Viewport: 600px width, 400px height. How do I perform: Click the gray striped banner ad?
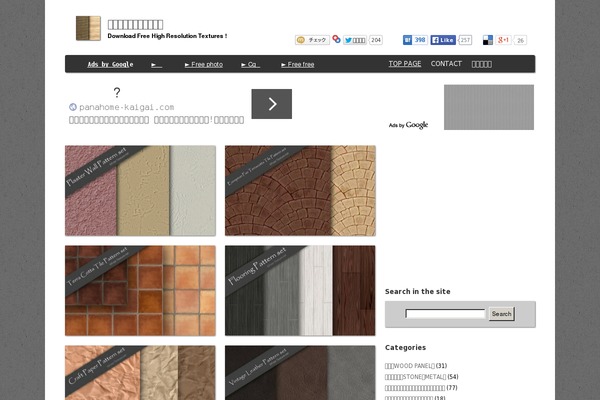click(x=489, y=107)
